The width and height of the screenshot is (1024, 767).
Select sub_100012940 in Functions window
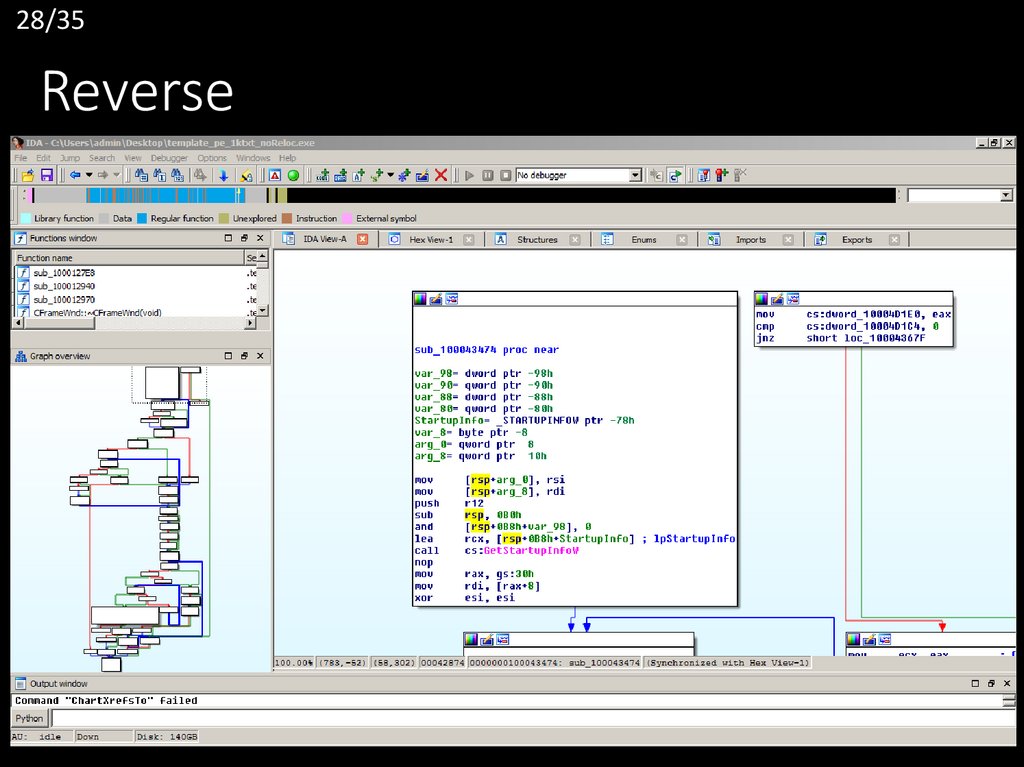pyautogui.click(x=64, y=286)
